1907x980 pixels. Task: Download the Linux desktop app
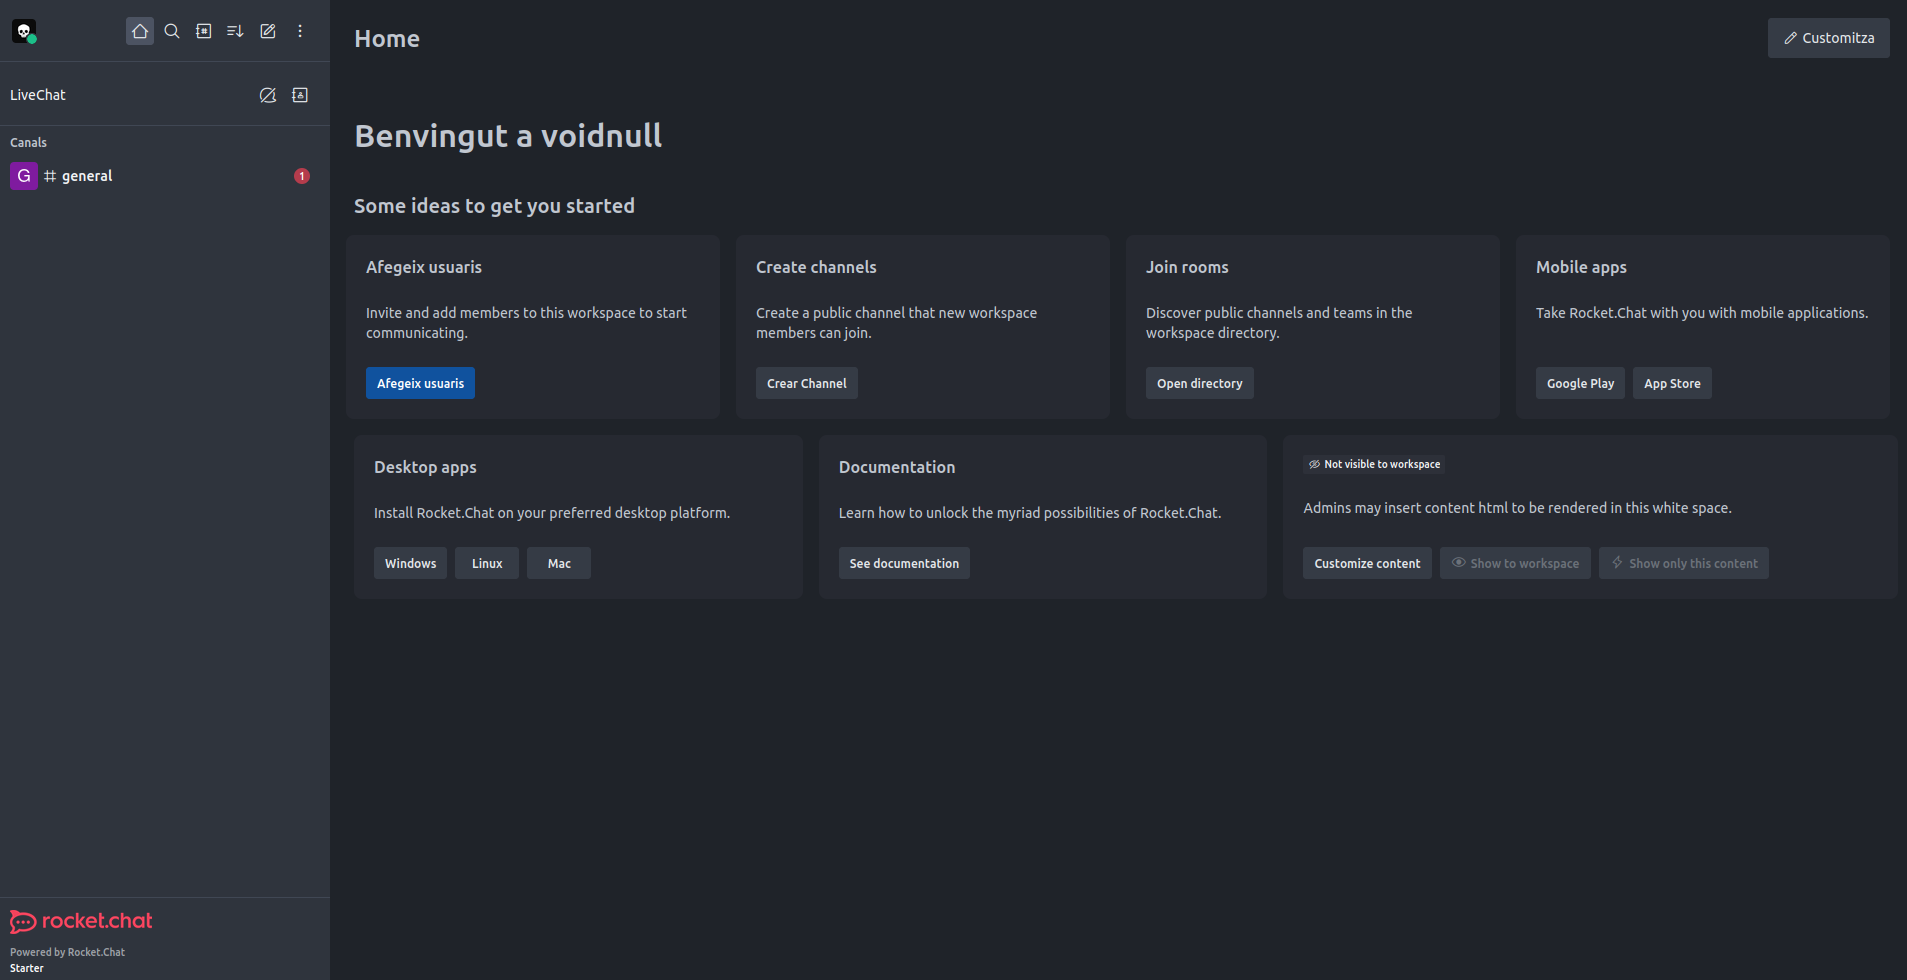click(487, 563)
